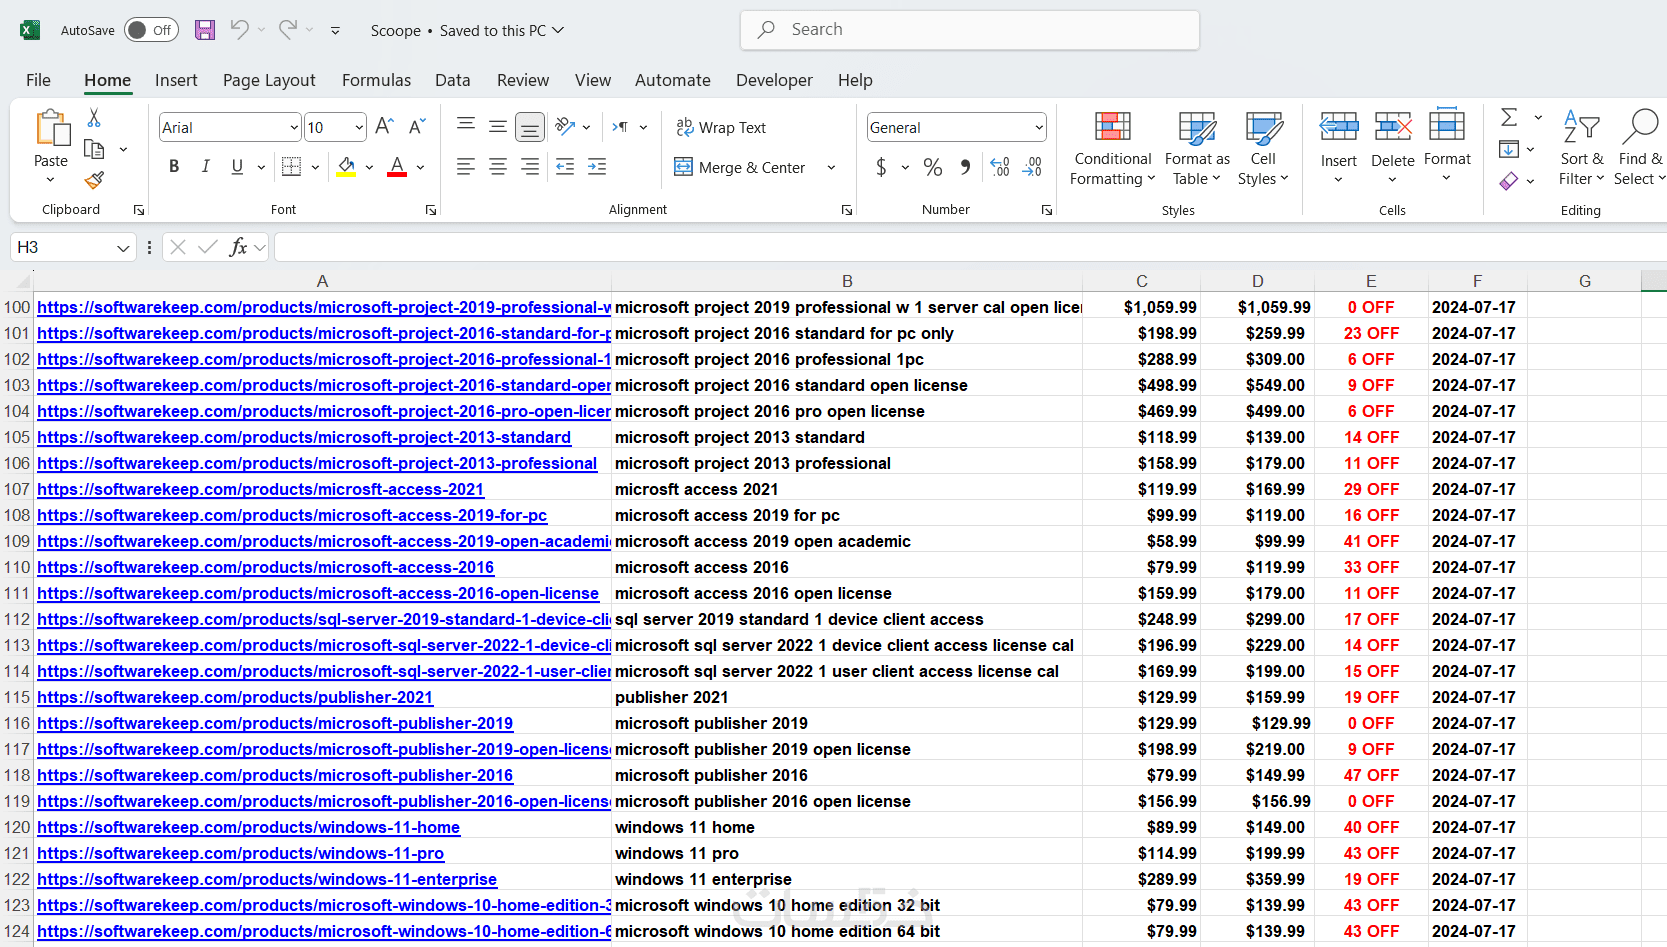Open Sort & Filter menu
The image size is (1667, 947).
click(x=1581, y=148)
